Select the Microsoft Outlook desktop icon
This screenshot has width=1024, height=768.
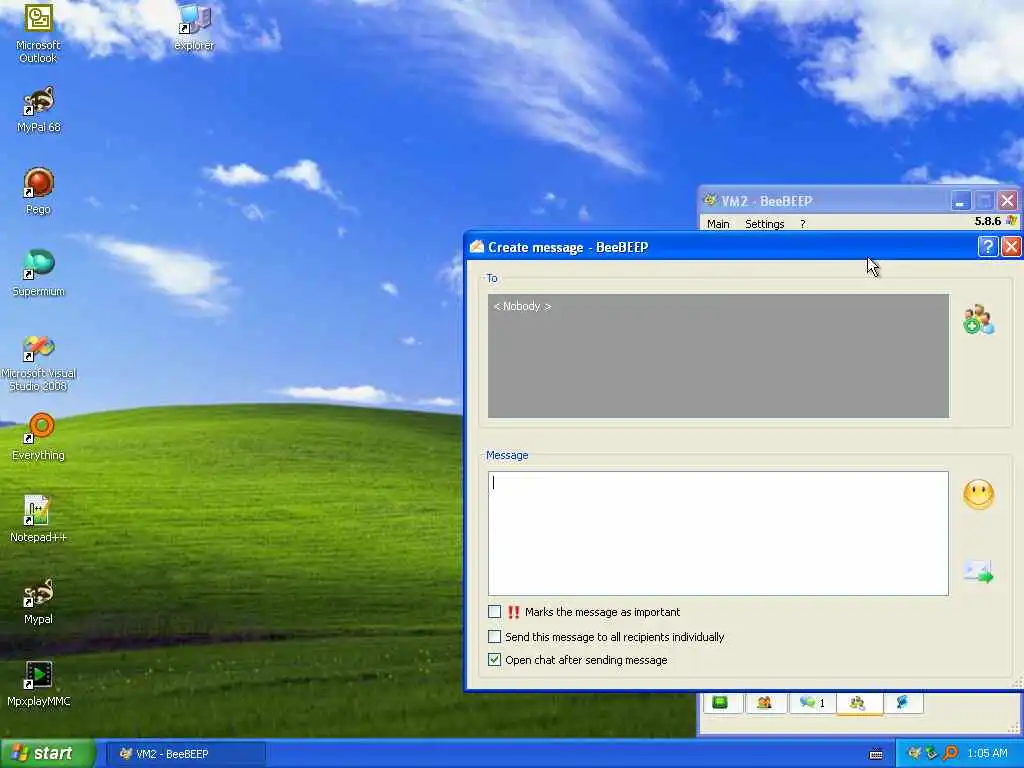[38, 33]
